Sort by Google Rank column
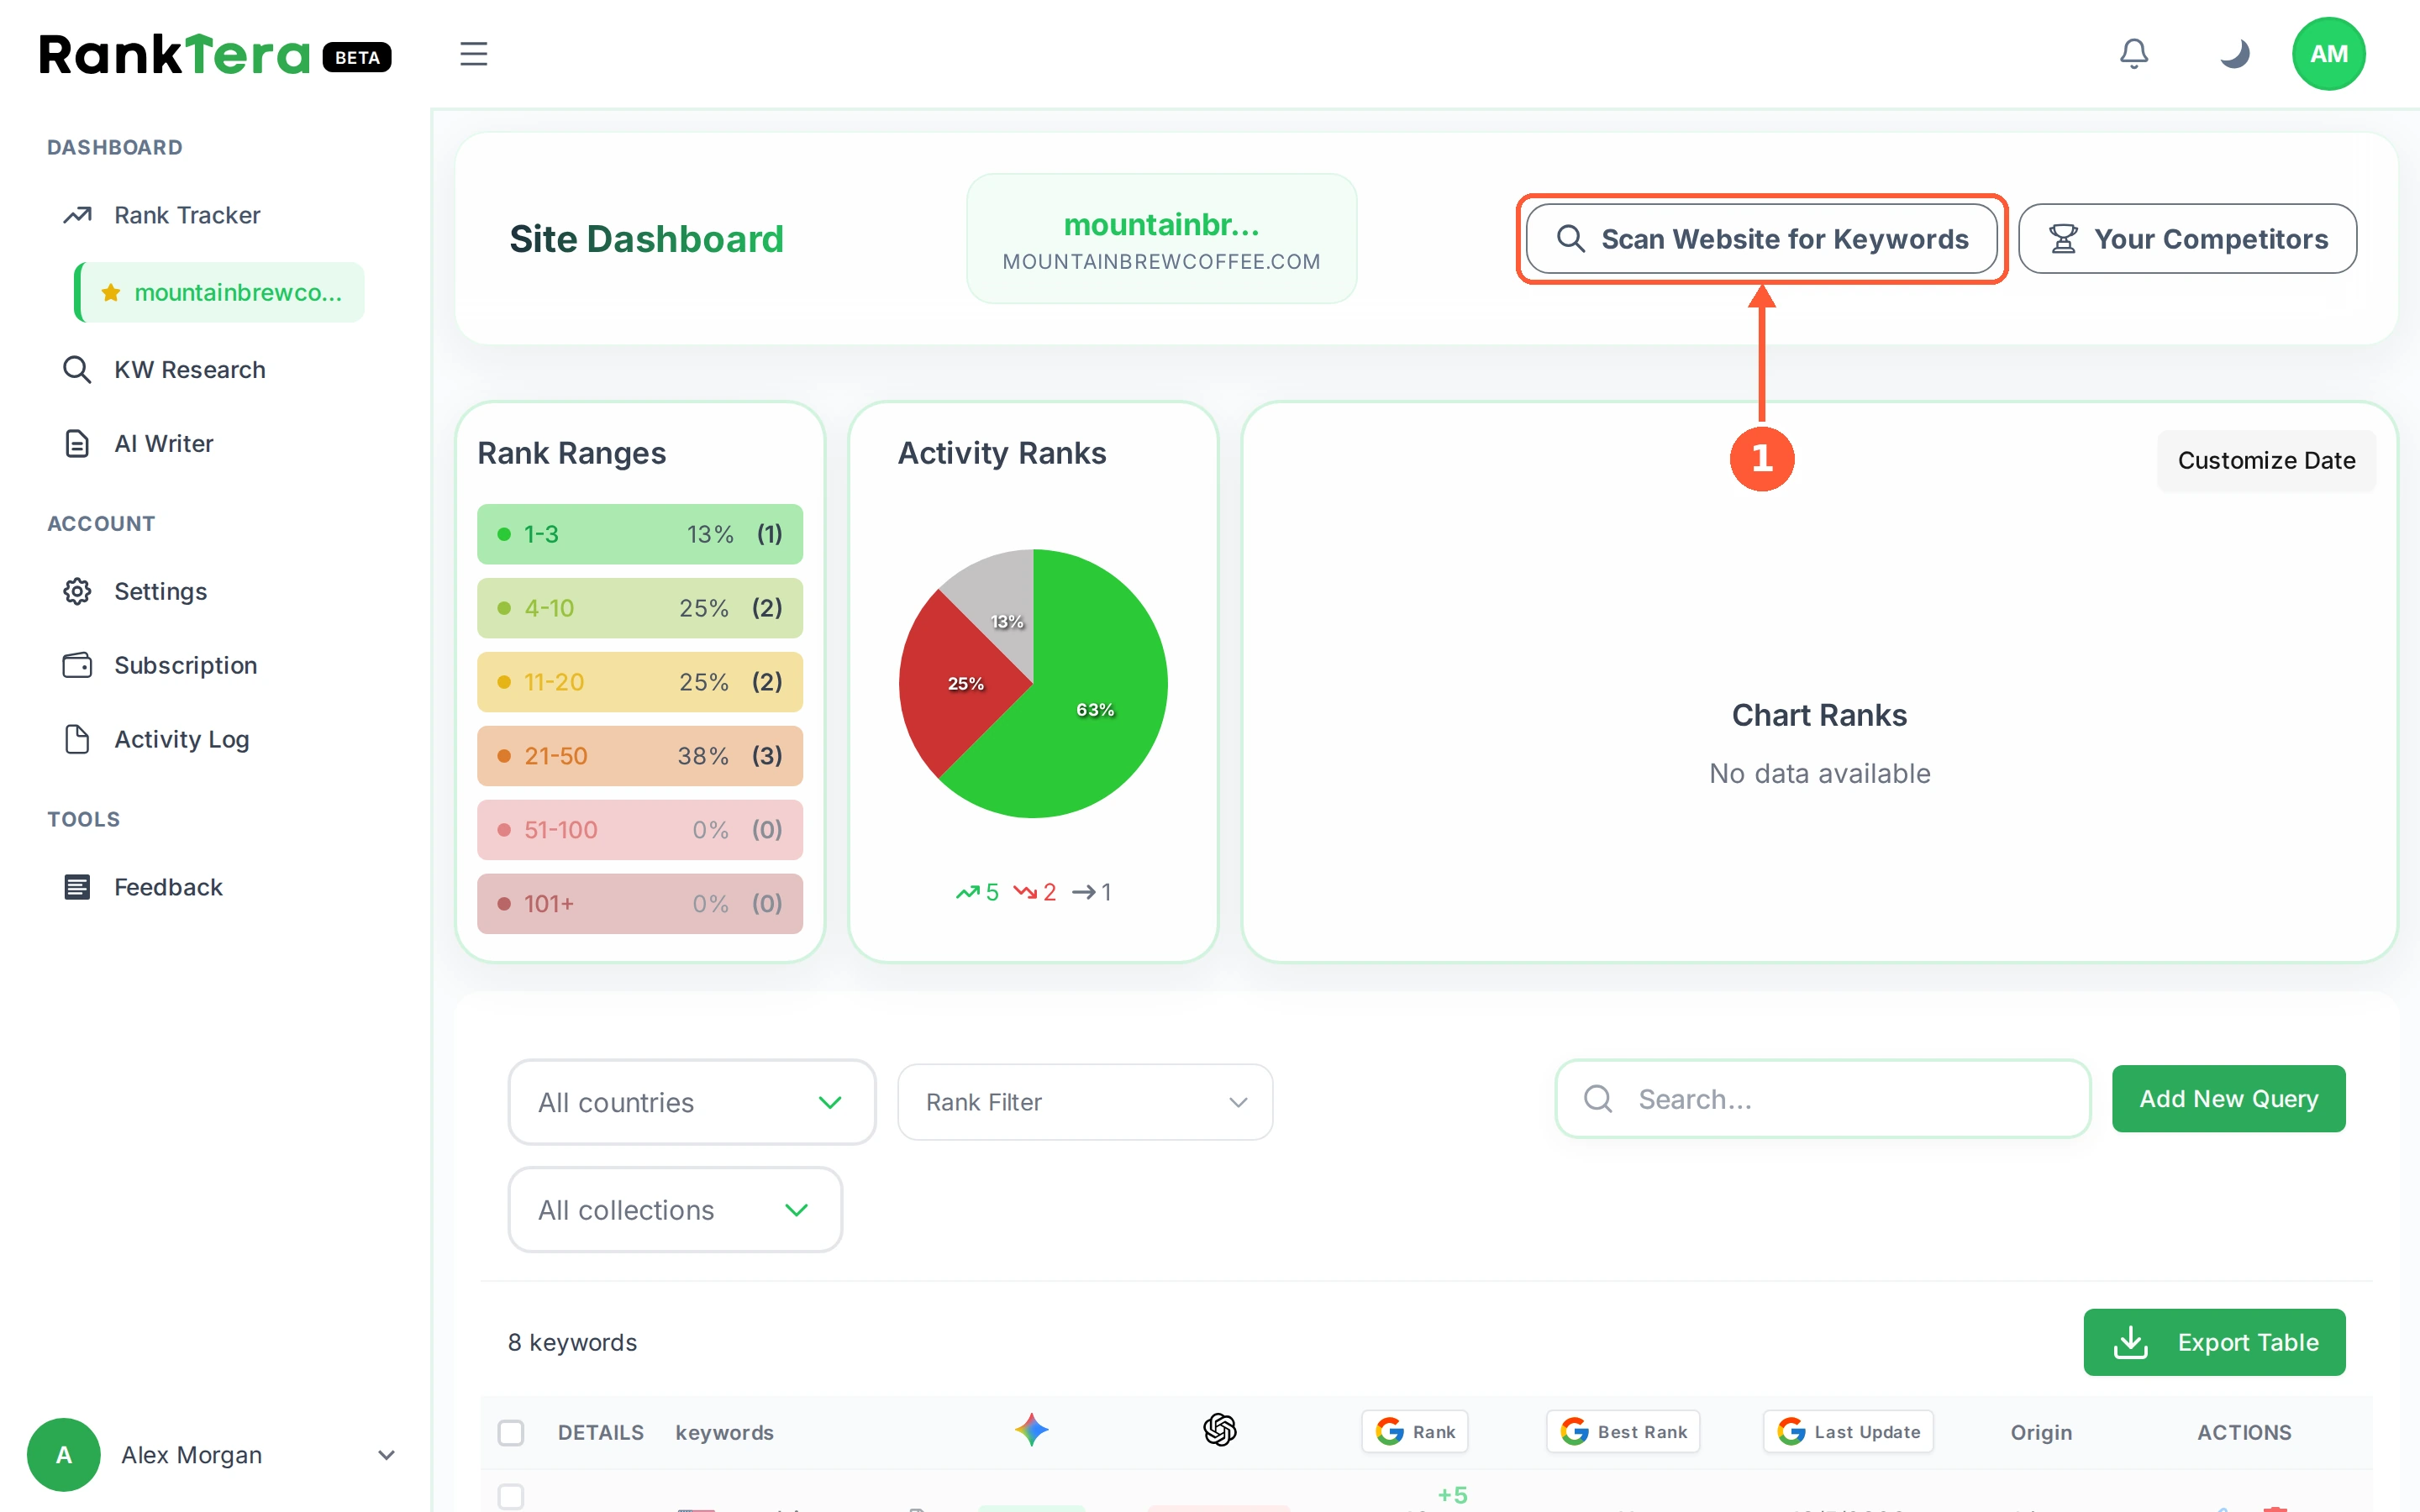 click(1415, 1431)
